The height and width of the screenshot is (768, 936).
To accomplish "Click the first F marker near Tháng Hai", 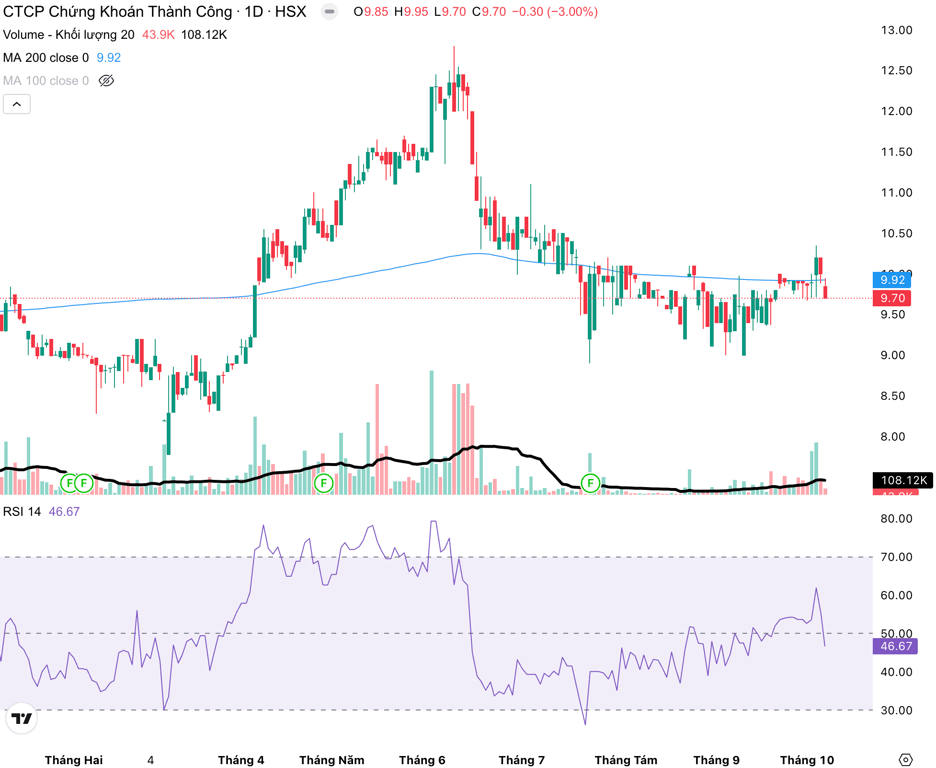I will (69, 483).
